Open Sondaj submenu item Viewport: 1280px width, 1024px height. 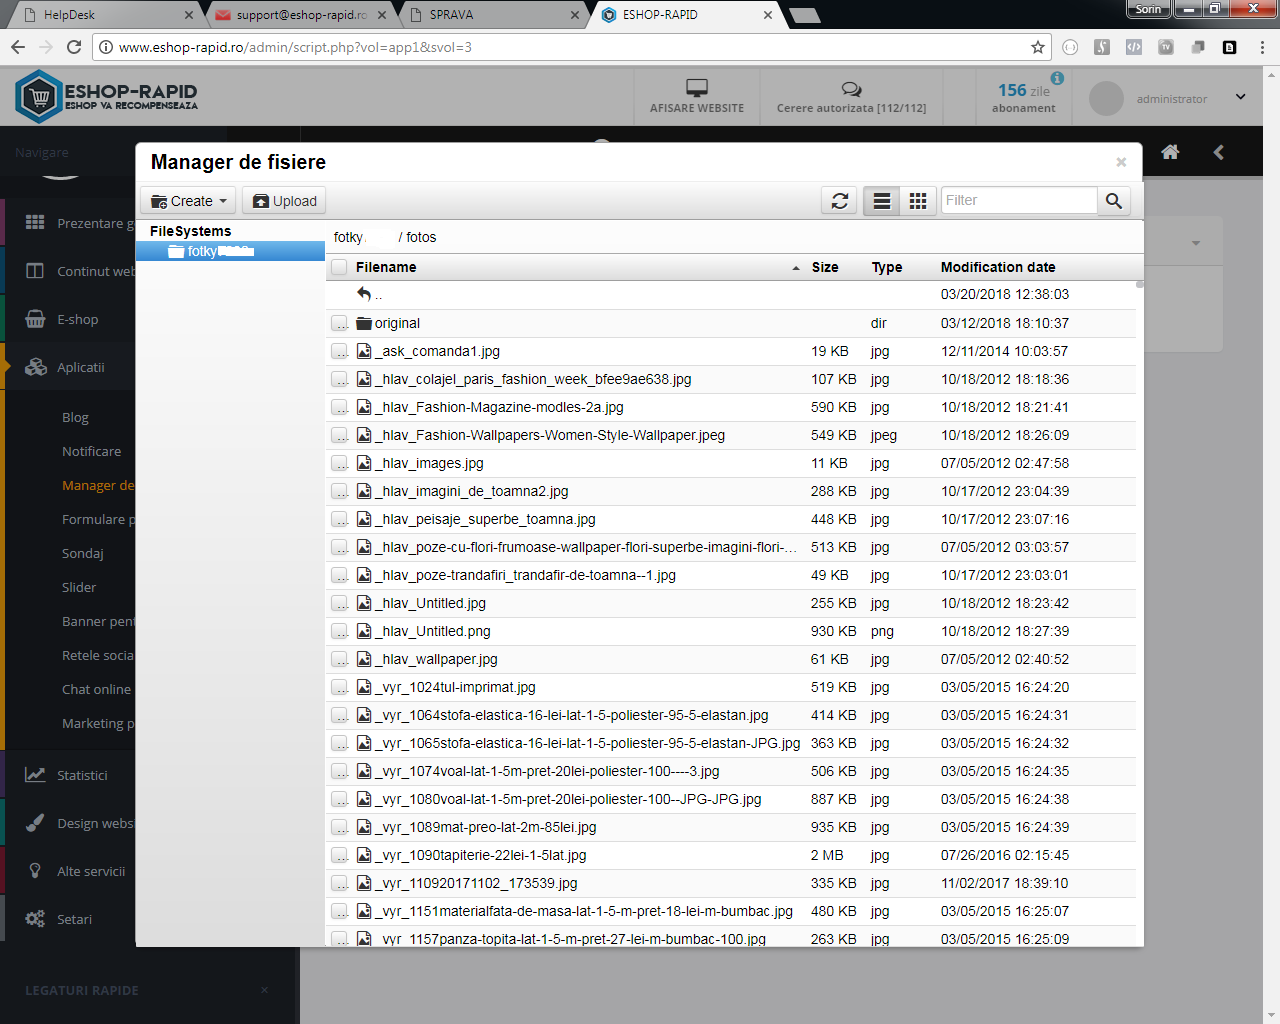[x=82, y=553]
